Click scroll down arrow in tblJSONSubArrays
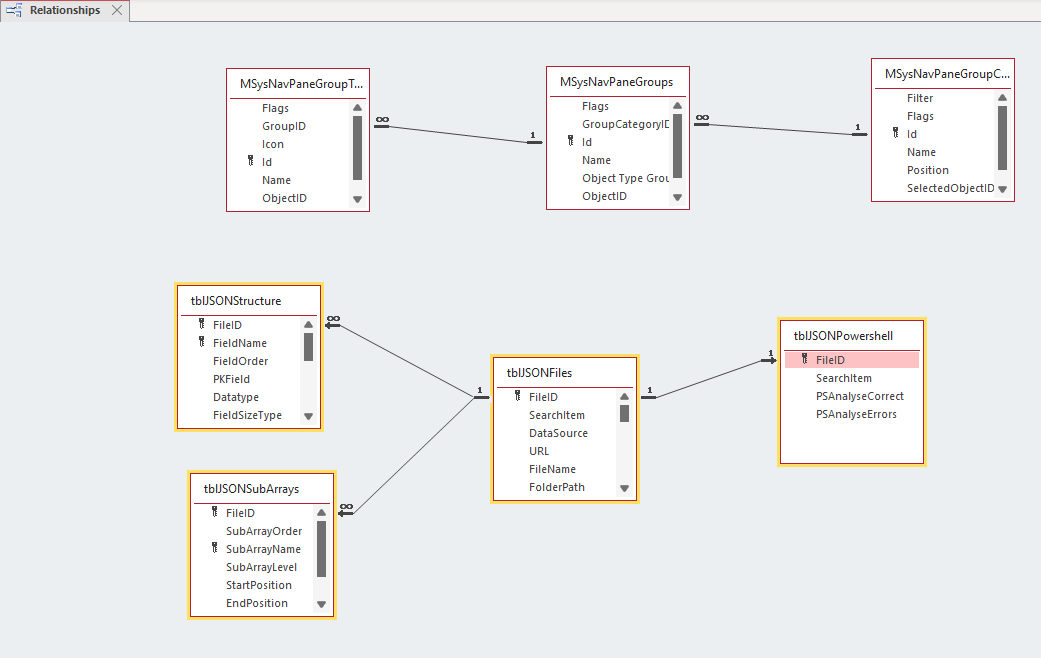The image size is (1041, 658). (x=321, y=604)
